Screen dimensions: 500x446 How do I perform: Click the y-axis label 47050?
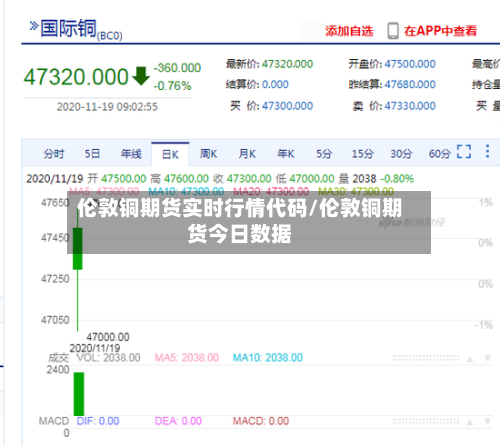pyautogui.click(x=55, y=320)
